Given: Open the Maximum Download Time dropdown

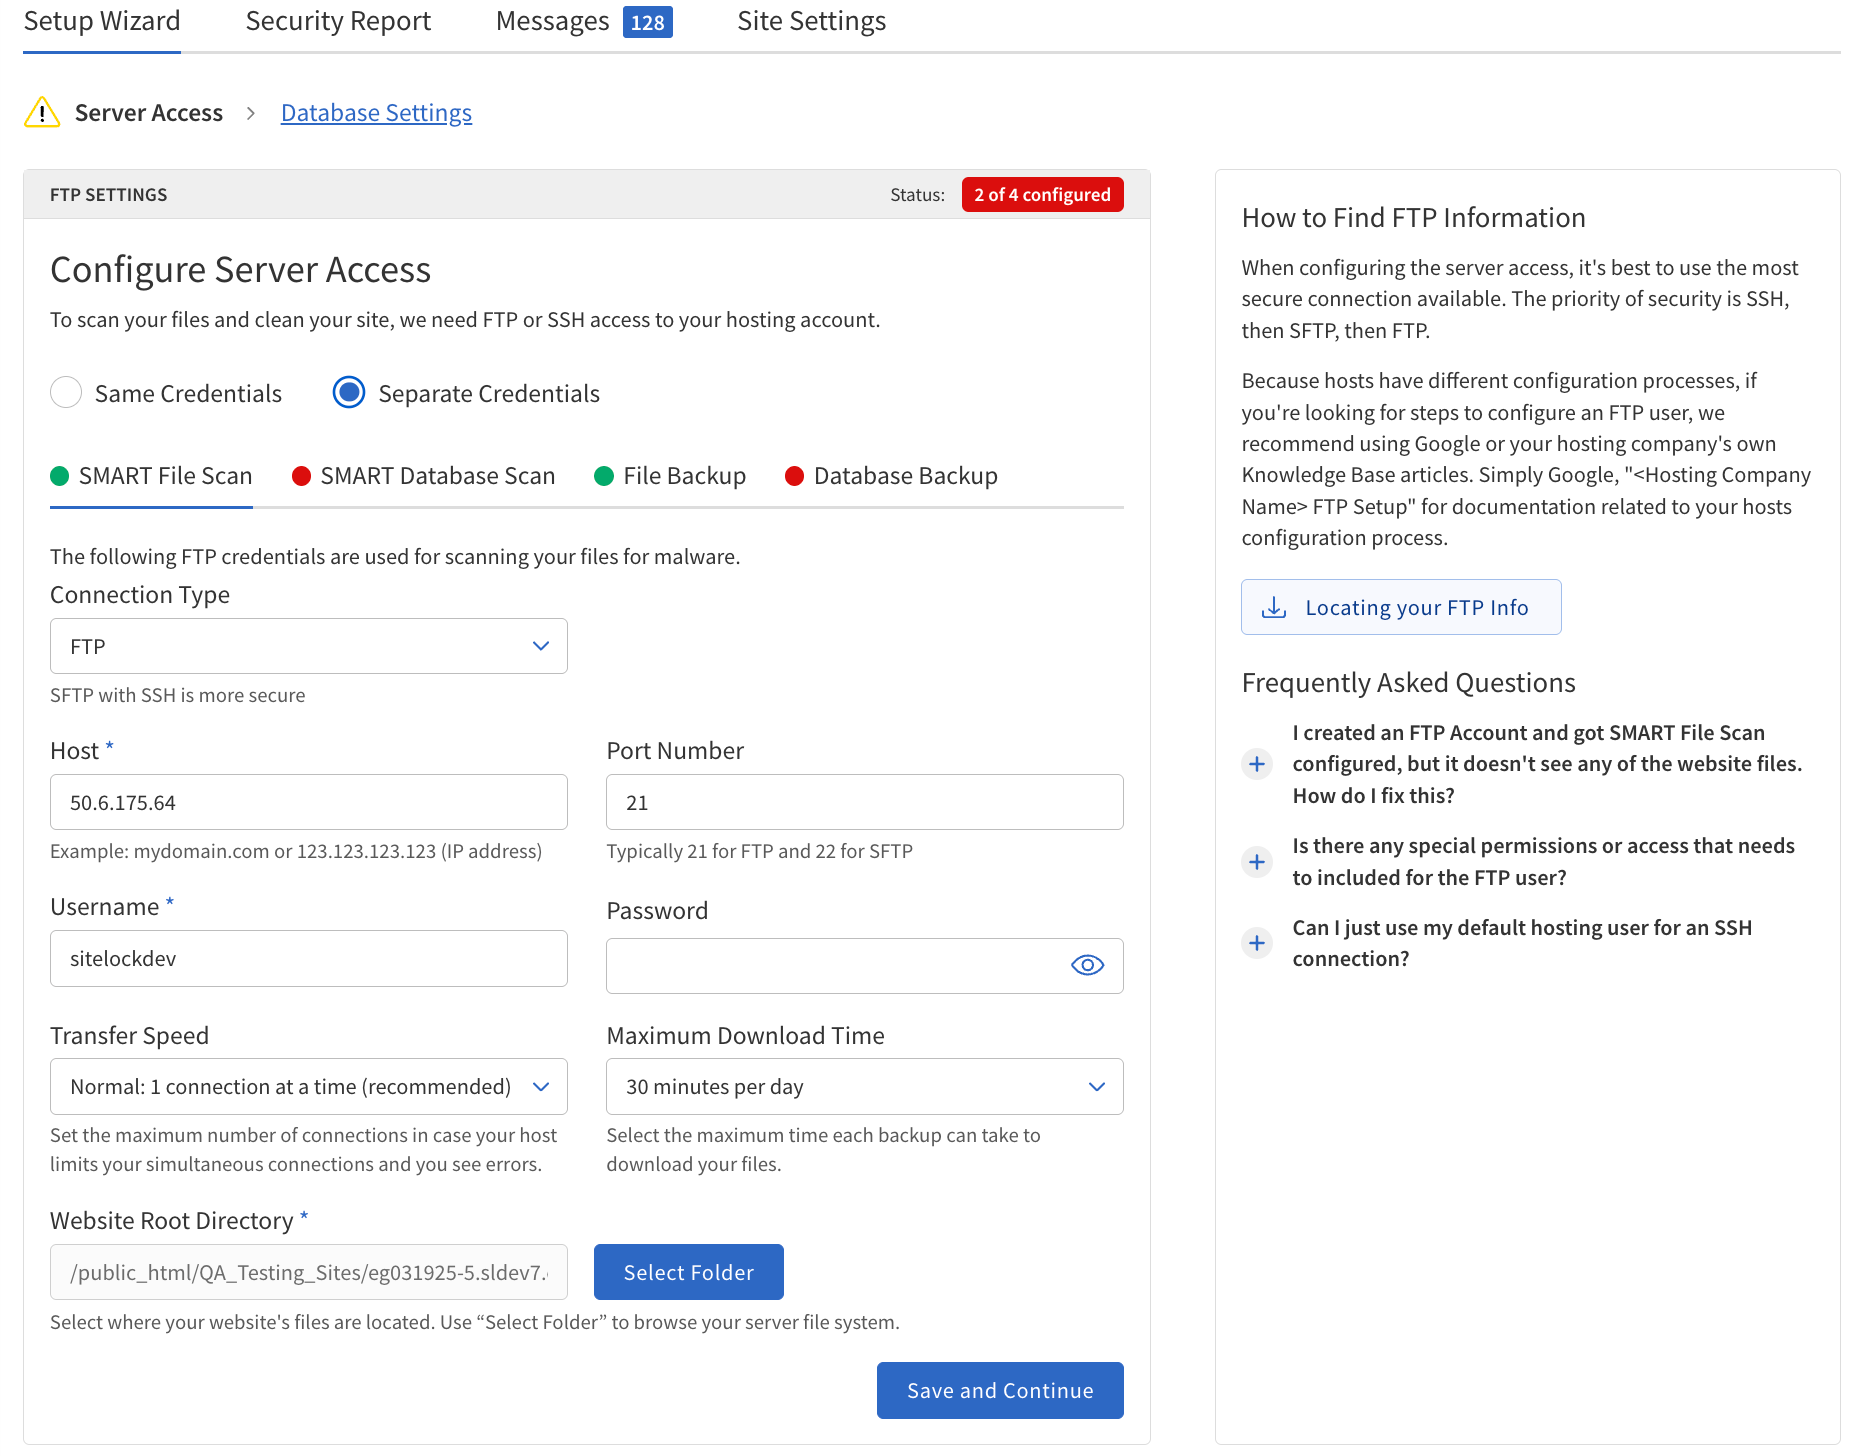Looking at the screenshot, I should pos(864,1086).
